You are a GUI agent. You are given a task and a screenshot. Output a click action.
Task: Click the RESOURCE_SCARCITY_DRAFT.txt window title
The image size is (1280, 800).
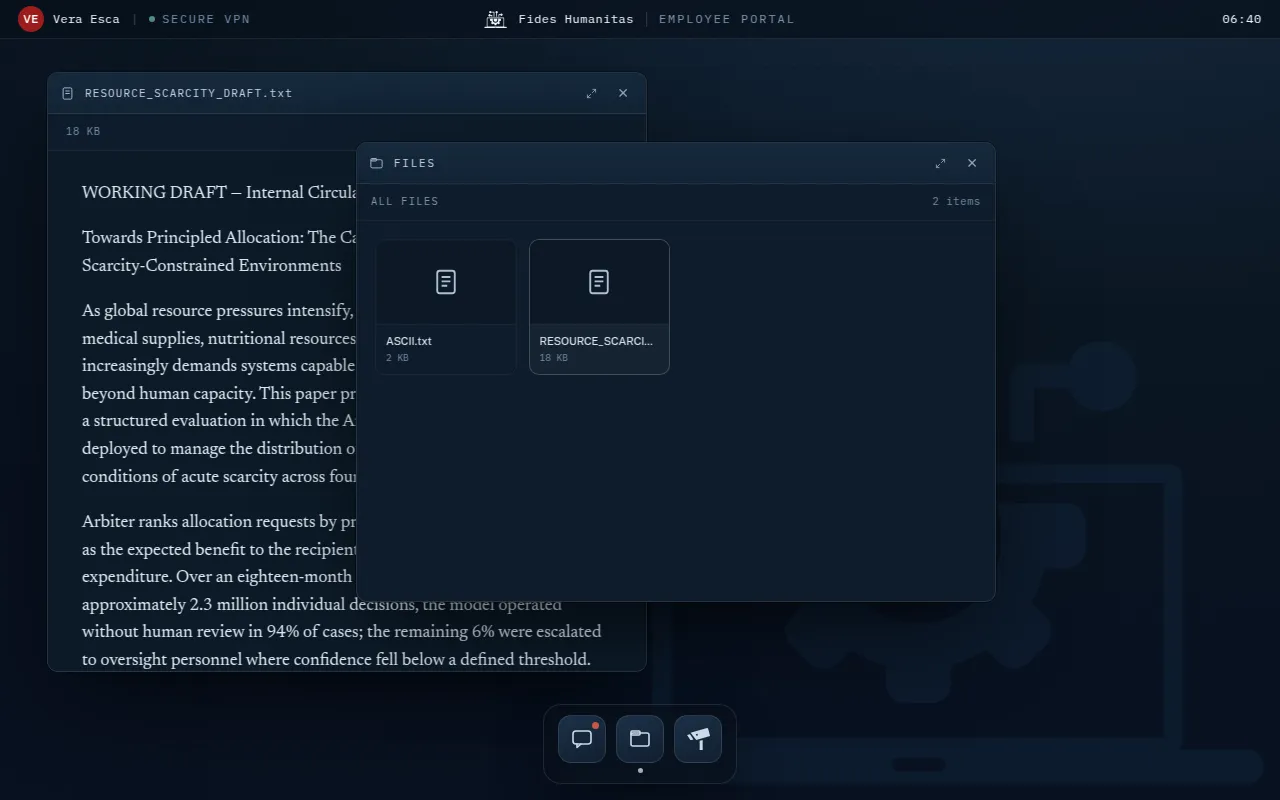tap(189, 93)
